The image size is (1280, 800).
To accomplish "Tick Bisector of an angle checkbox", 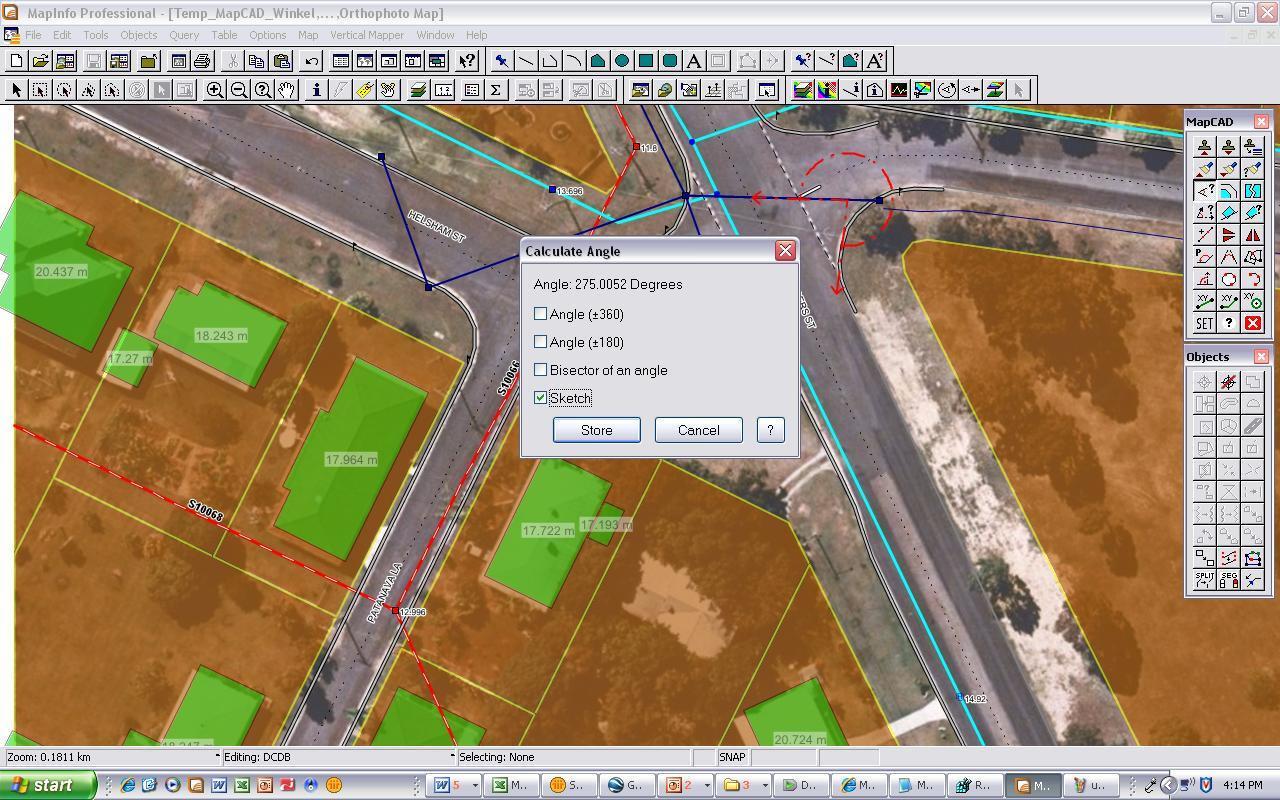I will pyautogui.click(x=541, y=370).
